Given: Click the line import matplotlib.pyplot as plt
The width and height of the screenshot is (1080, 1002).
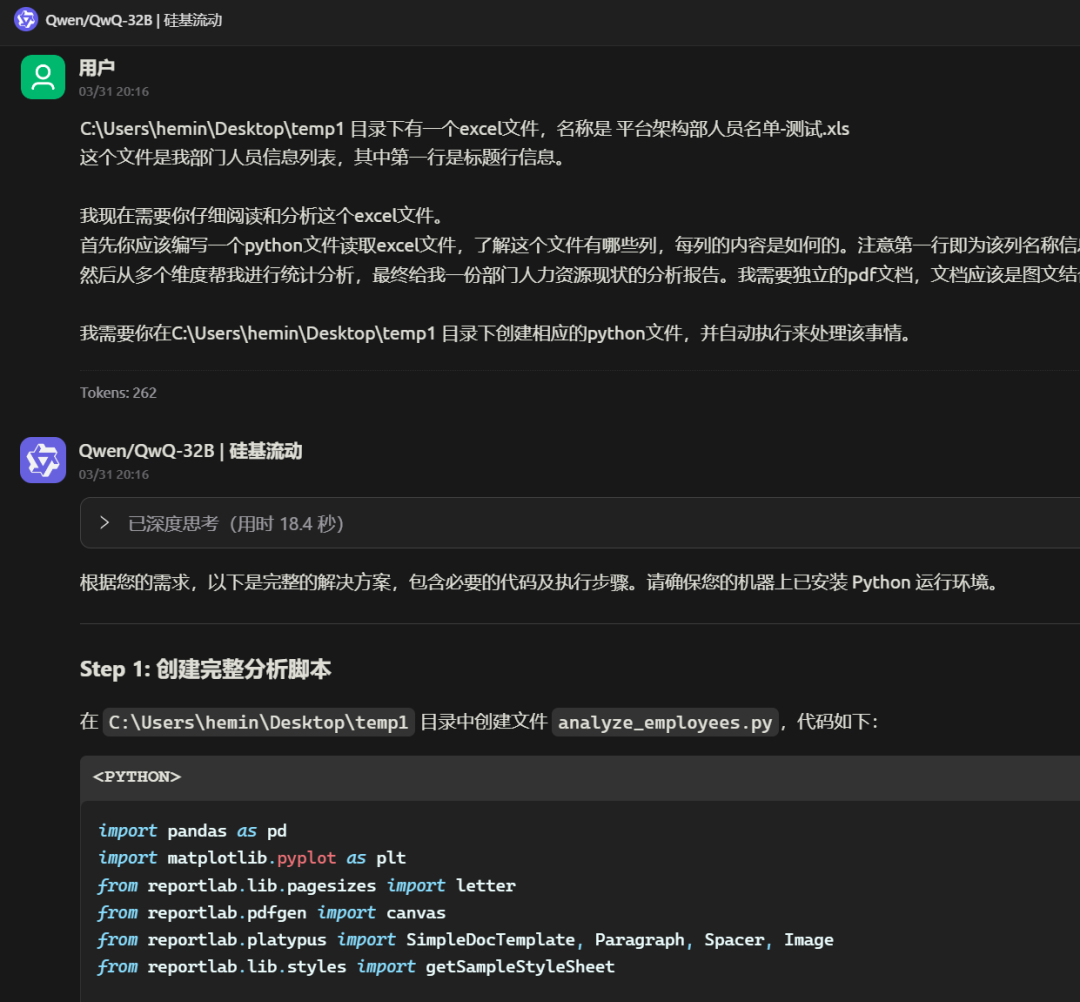Looking at the screenshot, I should [x=251, y=858].
